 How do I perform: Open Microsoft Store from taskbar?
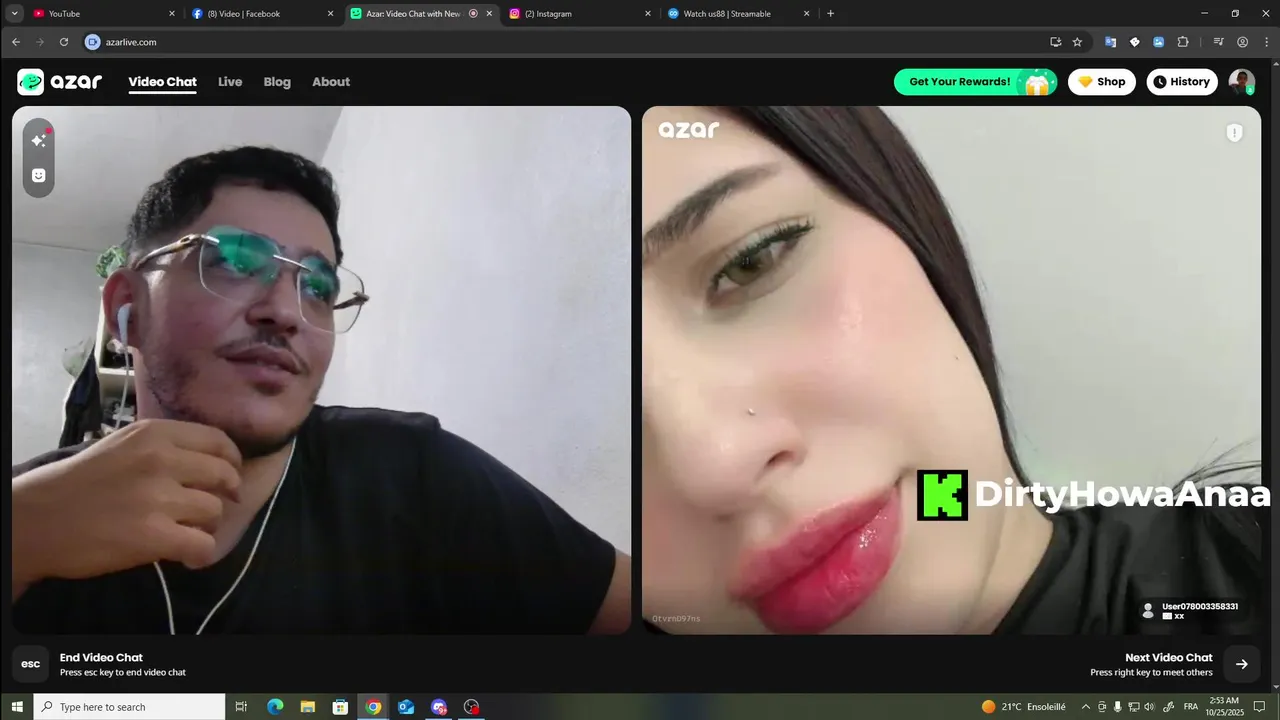(x=340, y=706)
